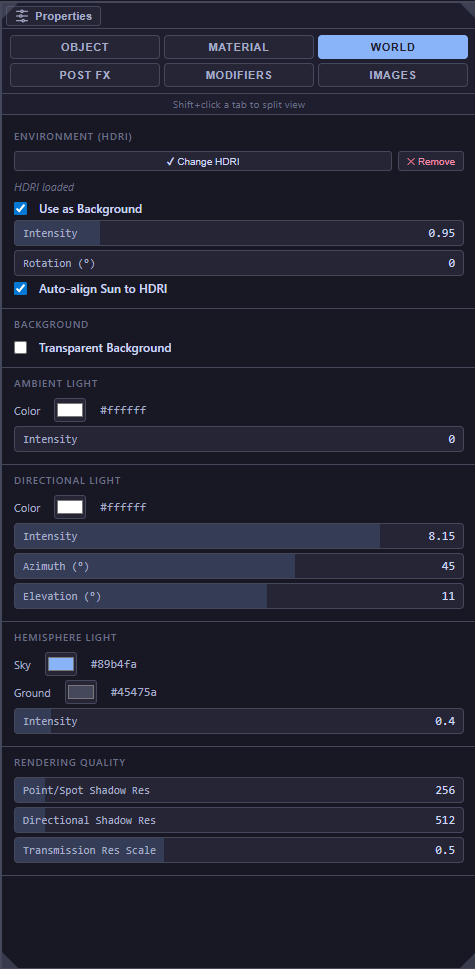The image size is (475, 969).
Task: Click the 'HDRI loaded' status text
Action: coord(44,187)
